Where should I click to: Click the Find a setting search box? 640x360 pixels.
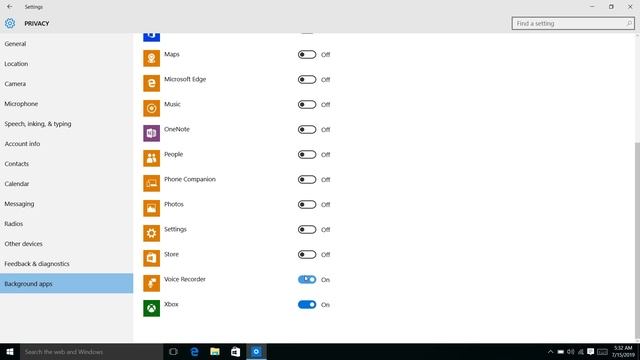coord(573,24)
